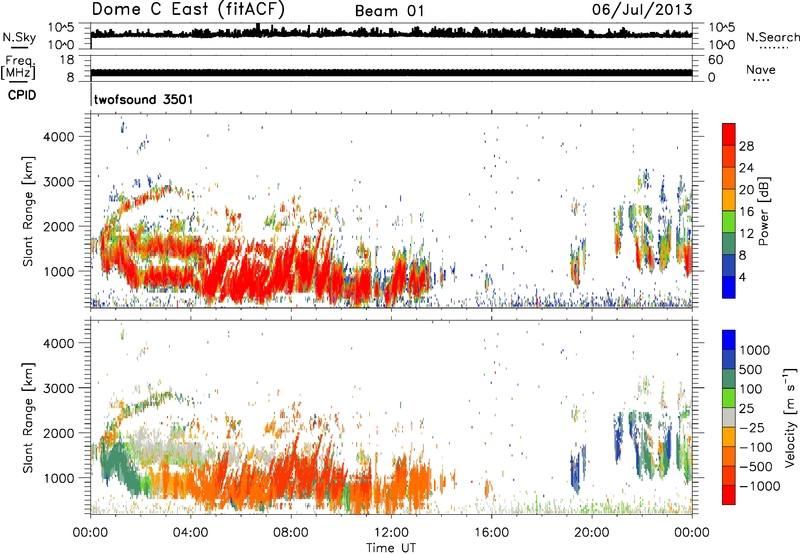Select the 'Velocity [m s-1]' colorbar title
The width and height of the screenshot is (800, 554).
click(x=790, y=417)
